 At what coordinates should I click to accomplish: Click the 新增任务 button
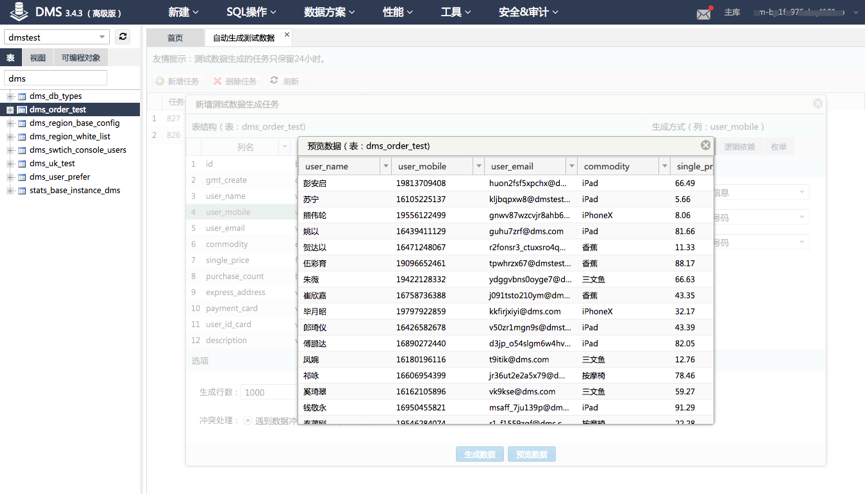pyautogui.click(x=177, y=81)
